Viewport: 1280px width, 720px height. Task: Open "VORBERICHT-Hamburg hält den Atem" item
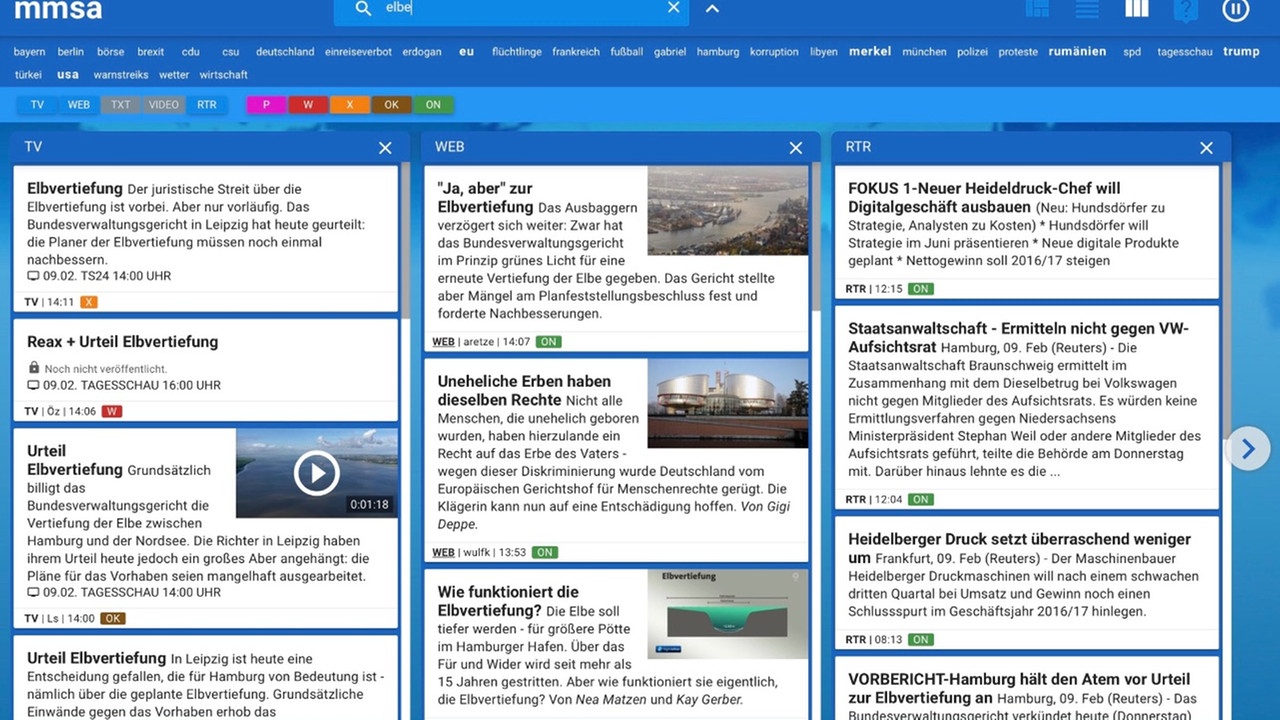coord(1027,688)
